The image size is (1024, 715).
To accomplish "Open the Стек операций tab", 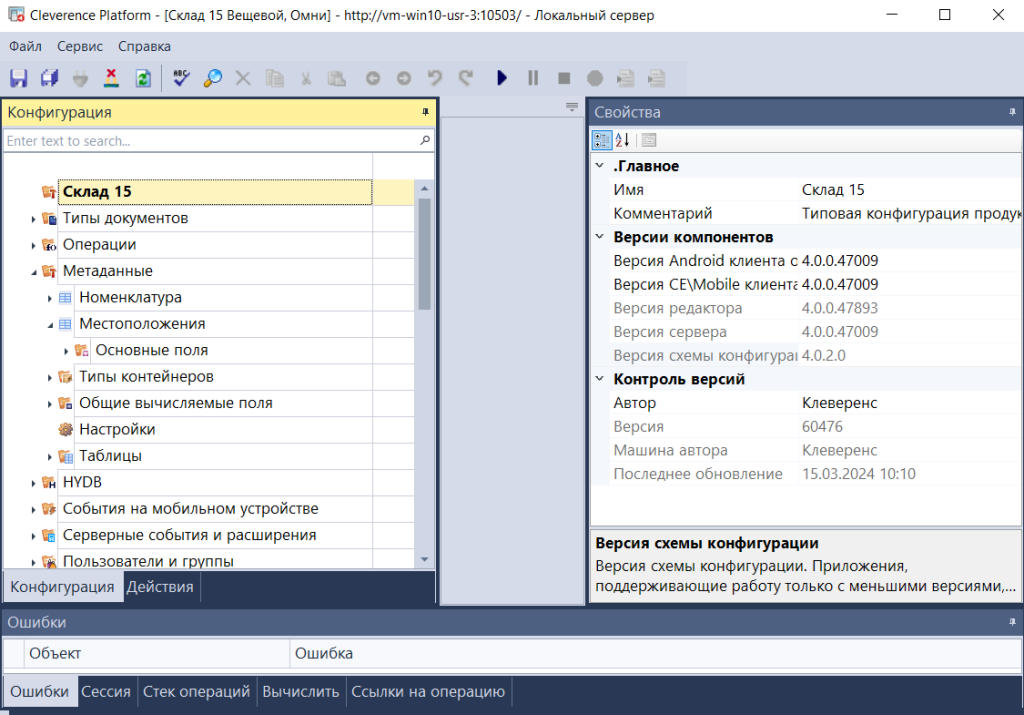I will tap(196, 691).
